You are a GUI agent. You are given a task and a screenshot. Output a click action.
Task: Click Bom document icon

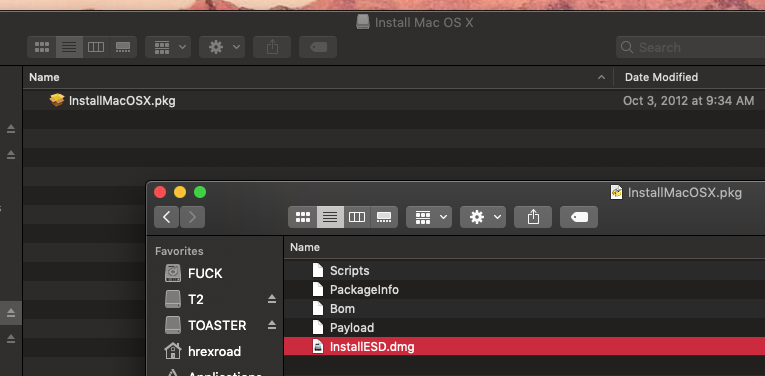tap(318, 308)
